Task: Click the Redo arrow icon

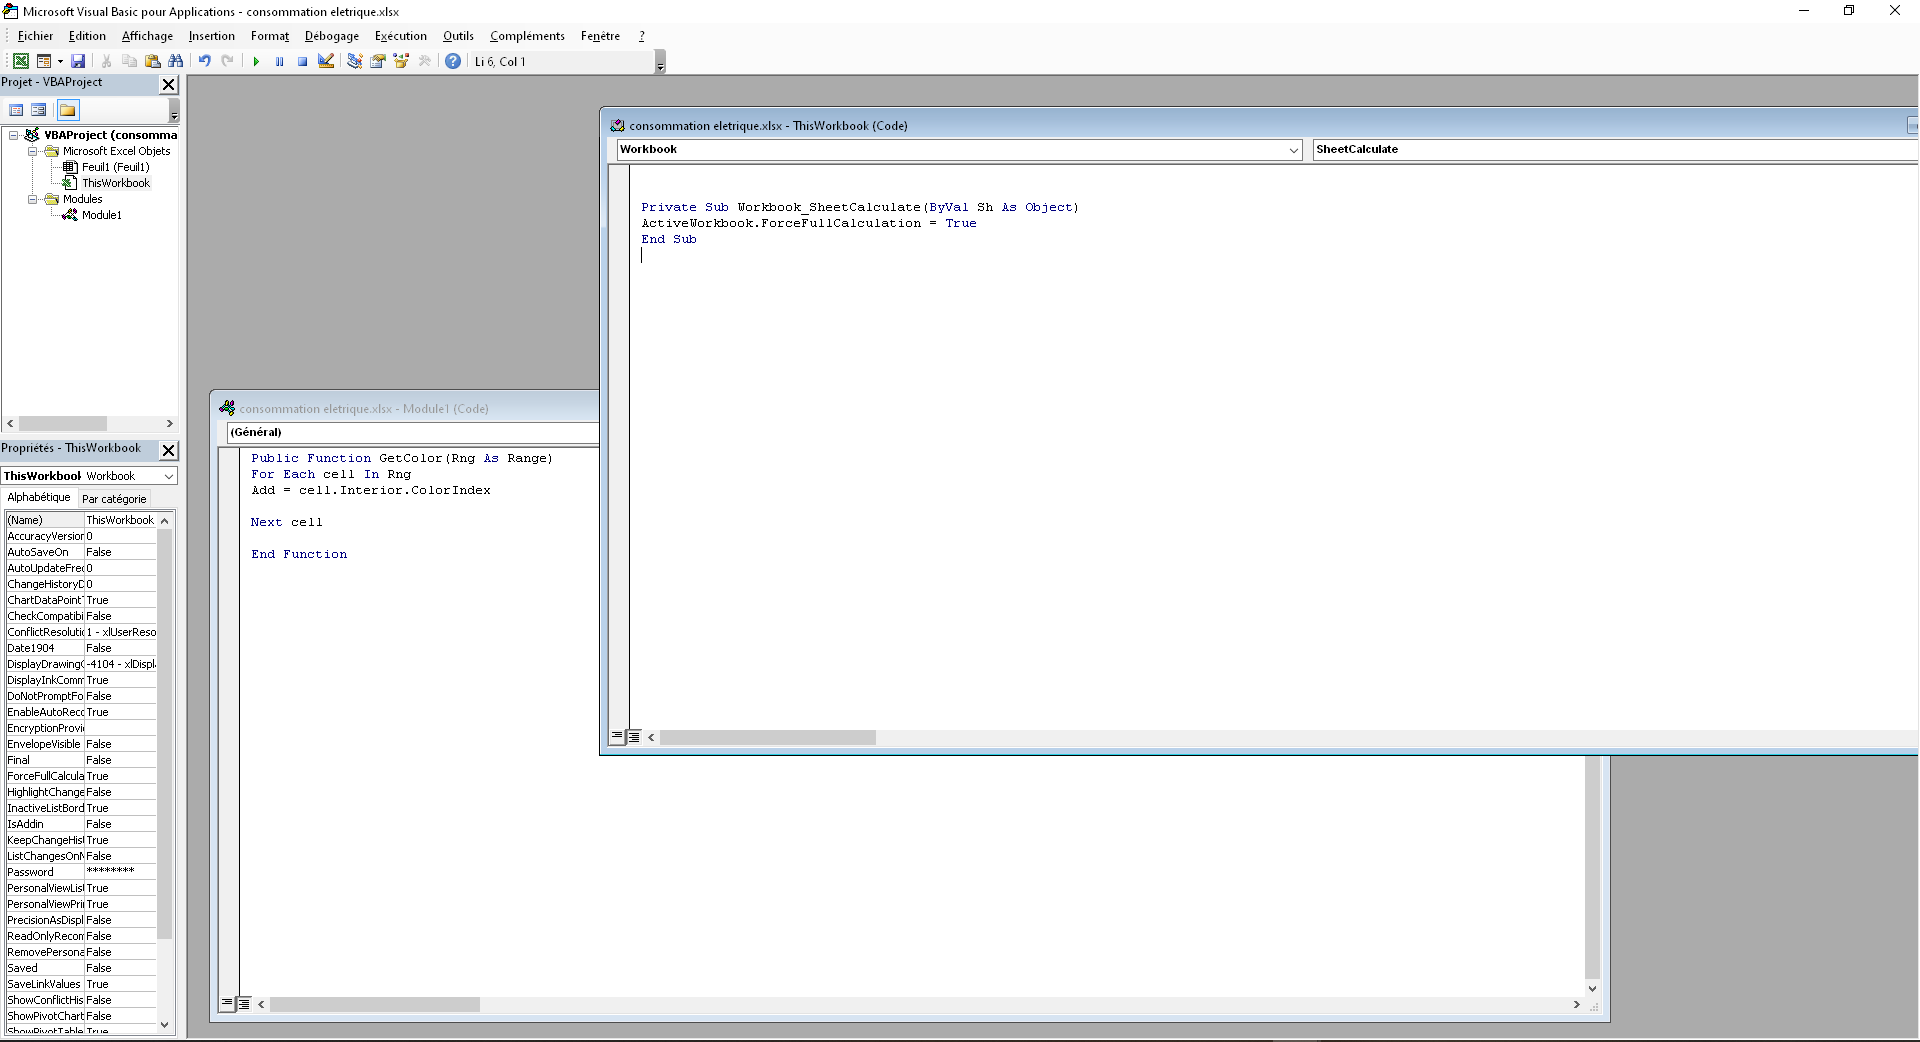Action: tap(228, 61)
